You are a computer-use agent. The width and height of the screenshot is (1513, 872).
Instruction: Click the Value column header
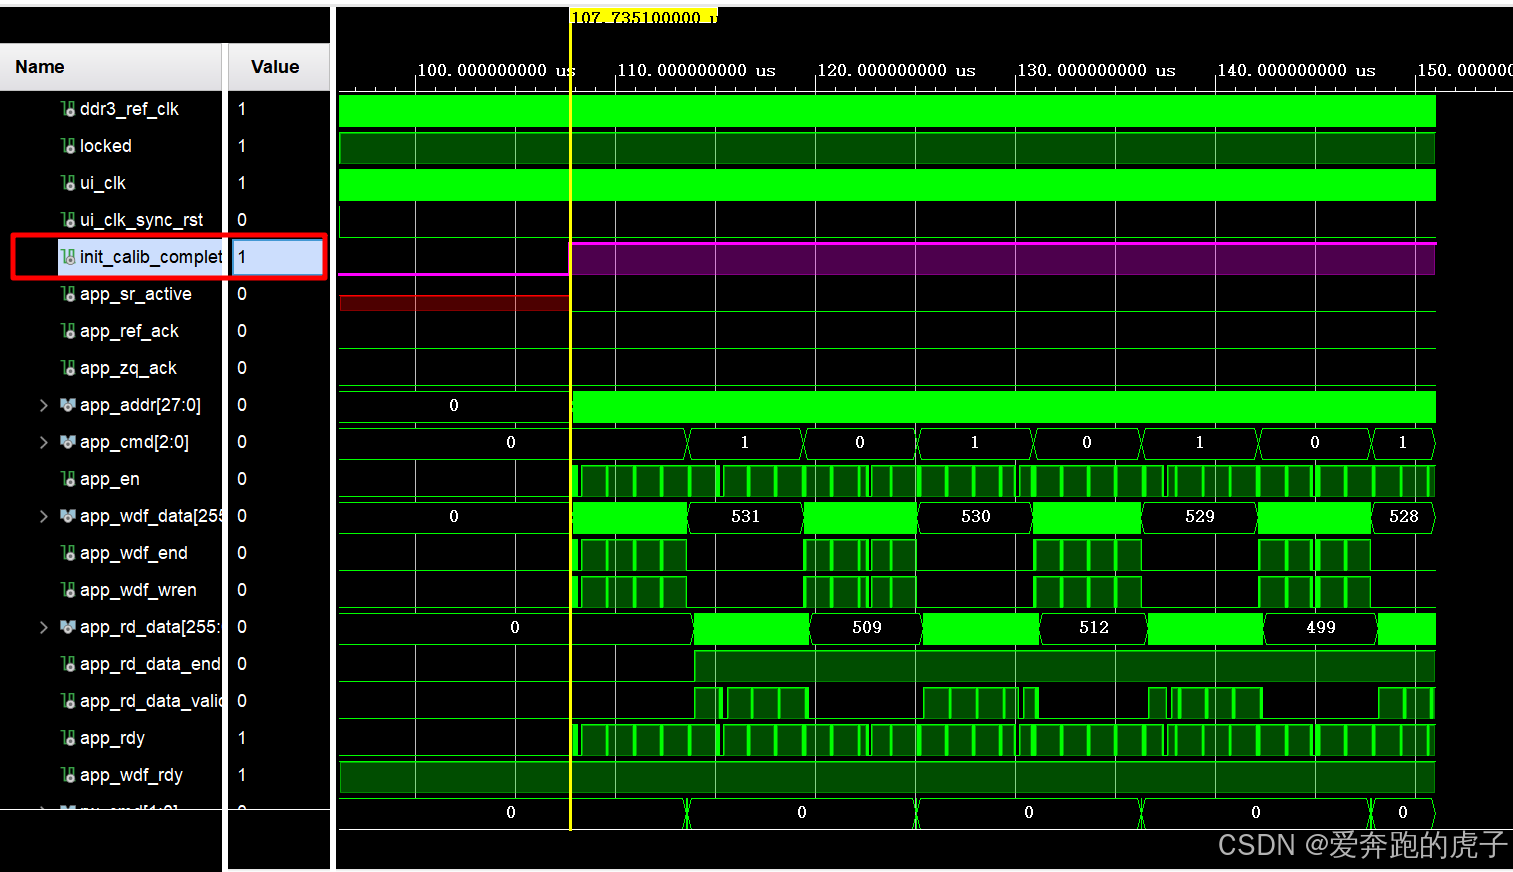point(278,67)
